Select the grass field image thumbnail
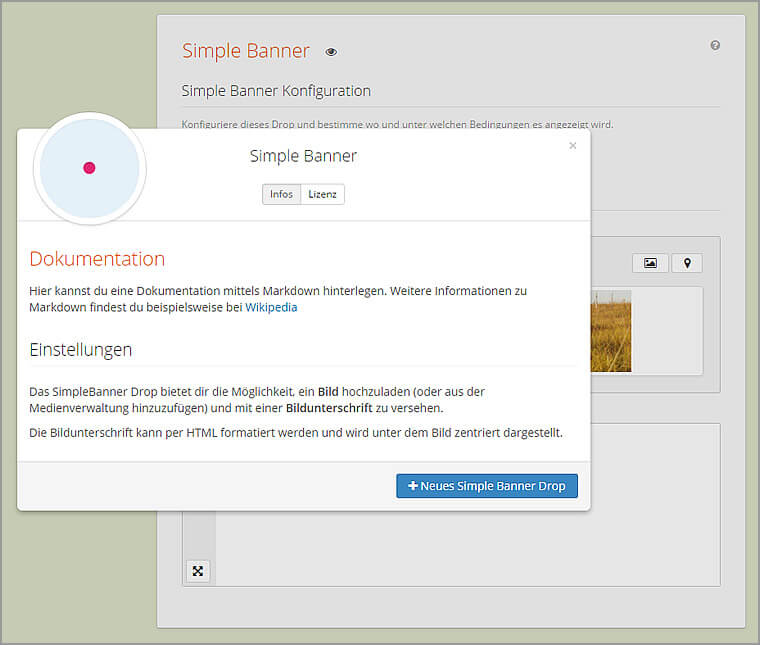The image size is (760, 645). click(x=611, y=331)
